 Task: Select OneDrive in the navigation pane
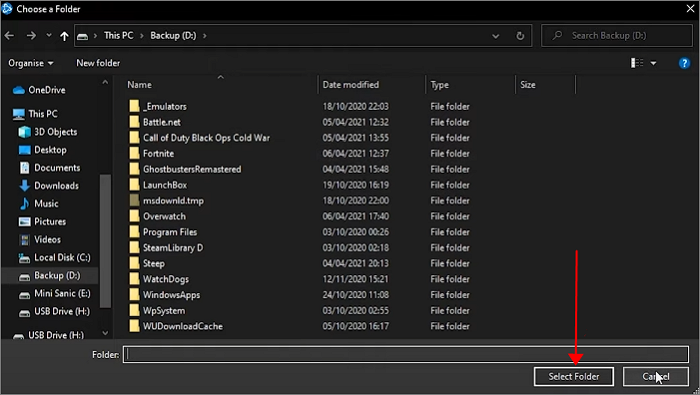[x=39, y=90]
